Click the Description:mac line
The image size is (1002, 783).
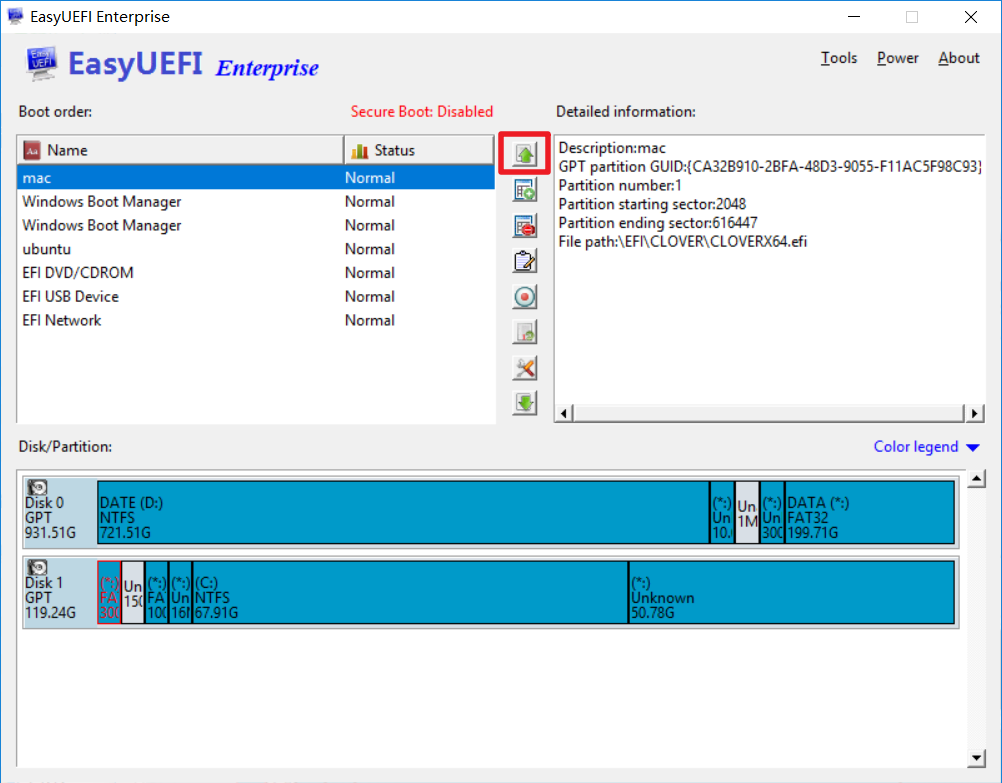point(612,148)
